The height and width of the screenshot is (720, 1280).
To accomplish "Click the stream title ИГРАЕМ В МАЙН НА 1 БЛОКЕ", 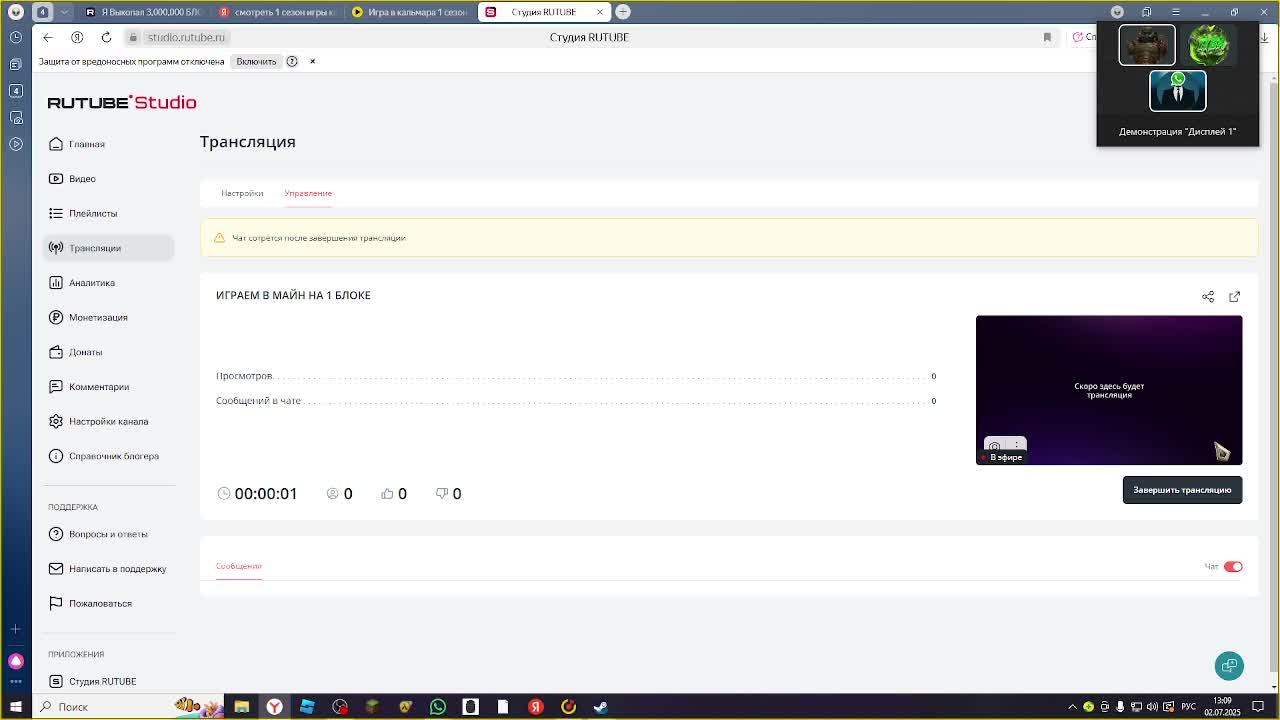I will tap(293, 295).
